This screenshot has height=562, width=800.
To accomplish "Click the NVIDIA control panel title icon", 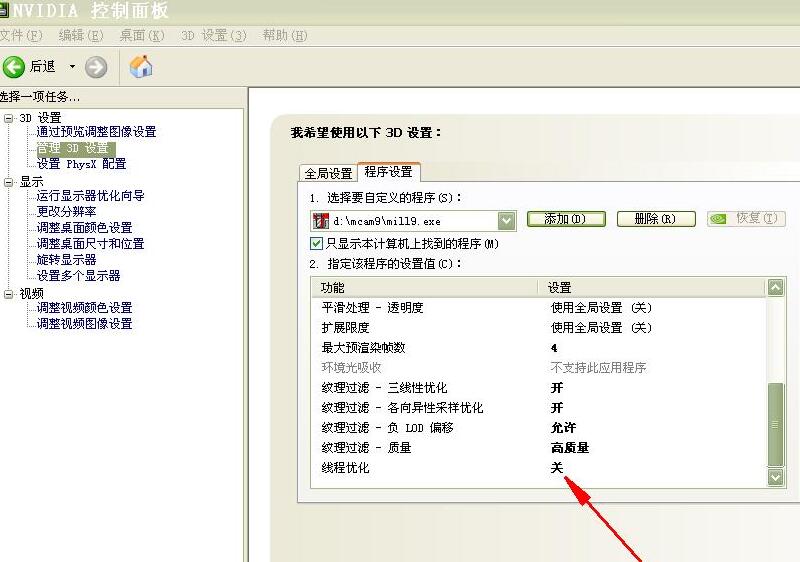I will coord(4,9).
